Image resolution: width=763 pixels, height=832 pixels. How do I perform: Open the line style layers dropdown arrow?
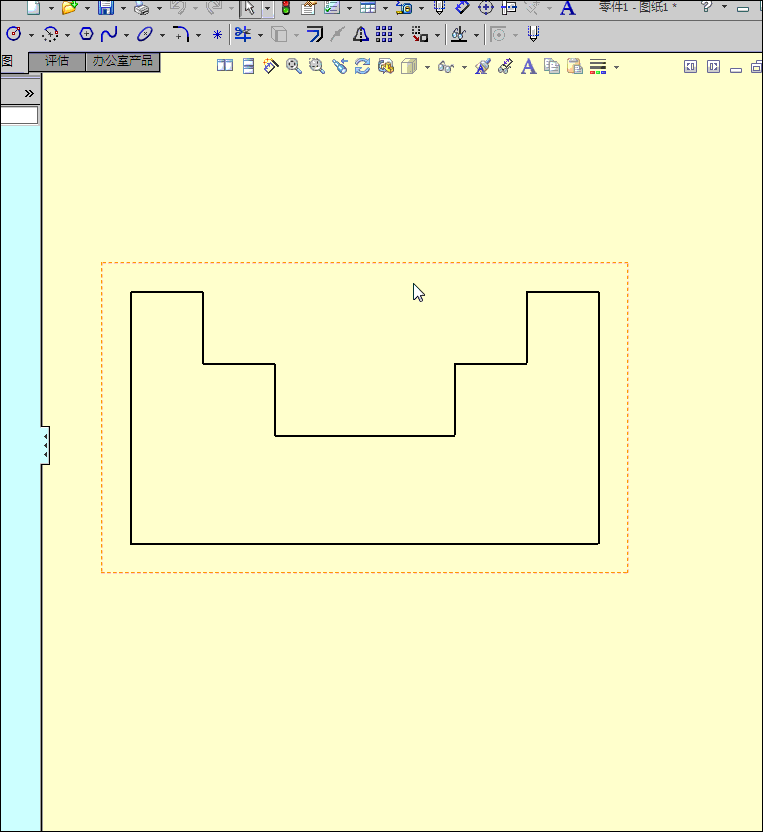[x=616, y=67]
